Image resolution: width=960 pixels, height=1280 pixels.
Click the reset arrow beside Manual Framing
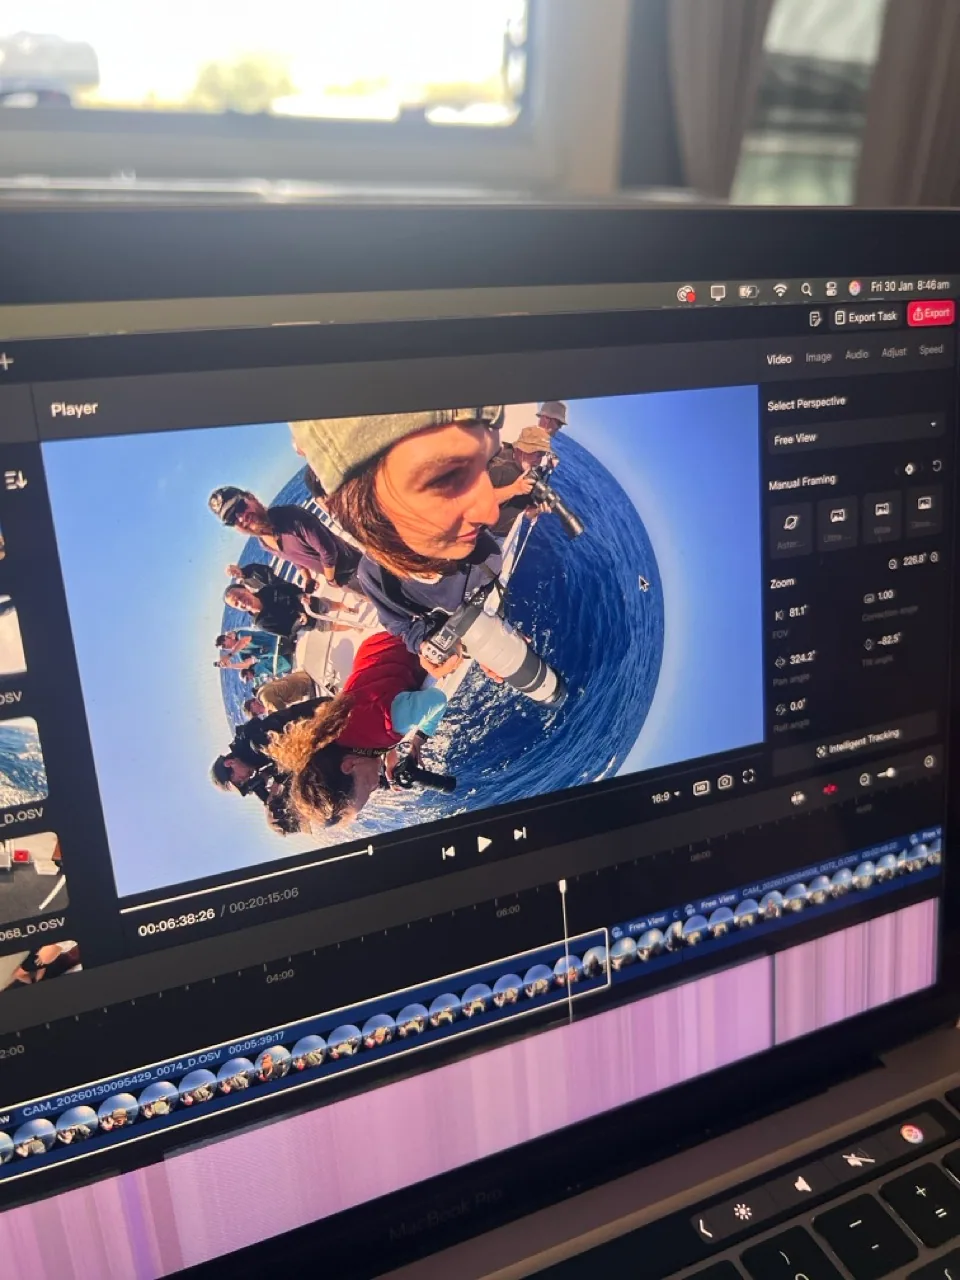coord(937,467)
